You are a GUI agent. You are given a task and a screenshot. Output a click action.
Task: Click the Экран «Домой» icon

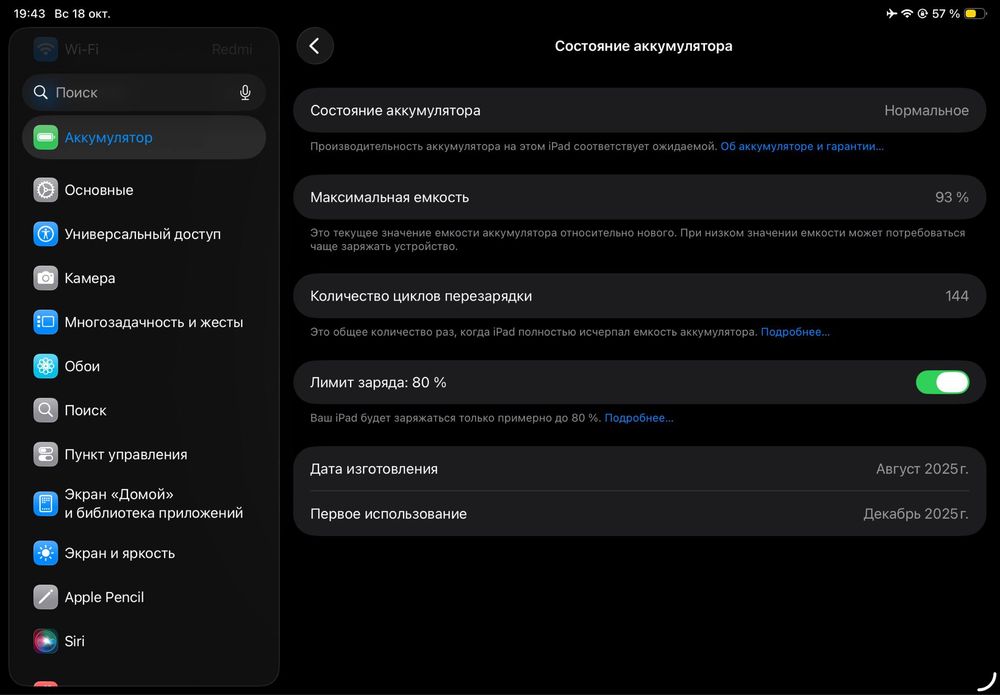point(45,504)
